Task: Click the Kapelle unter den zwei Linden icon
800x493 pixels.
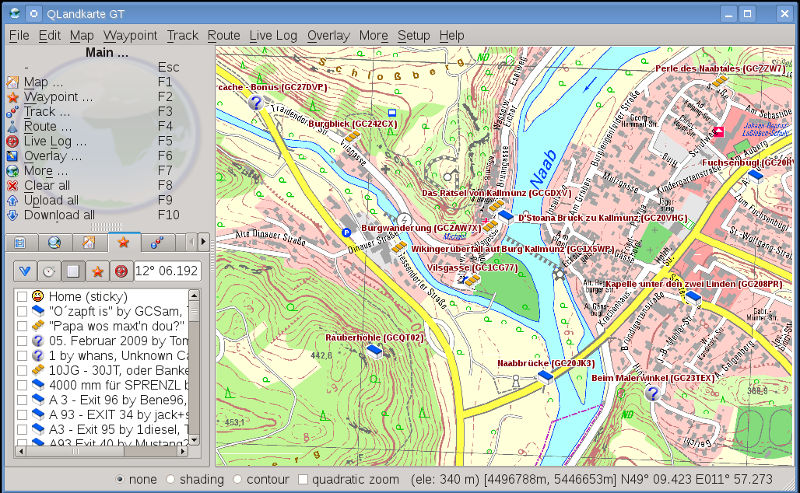Action: [693, 297]
